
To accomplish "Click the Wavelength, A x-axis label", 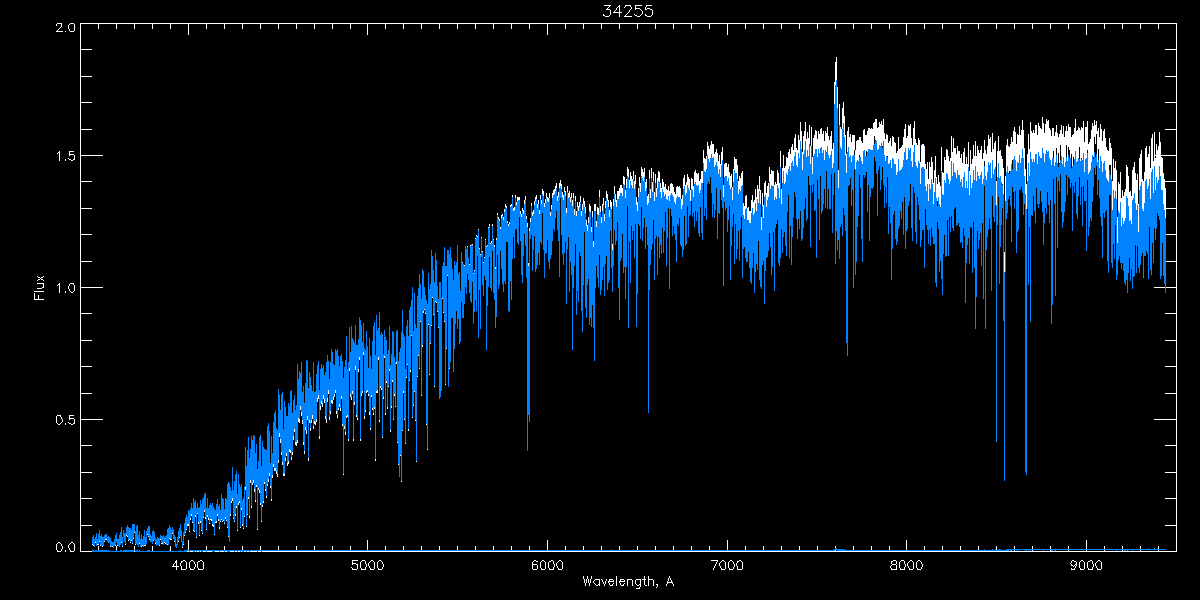I will 628,582.
